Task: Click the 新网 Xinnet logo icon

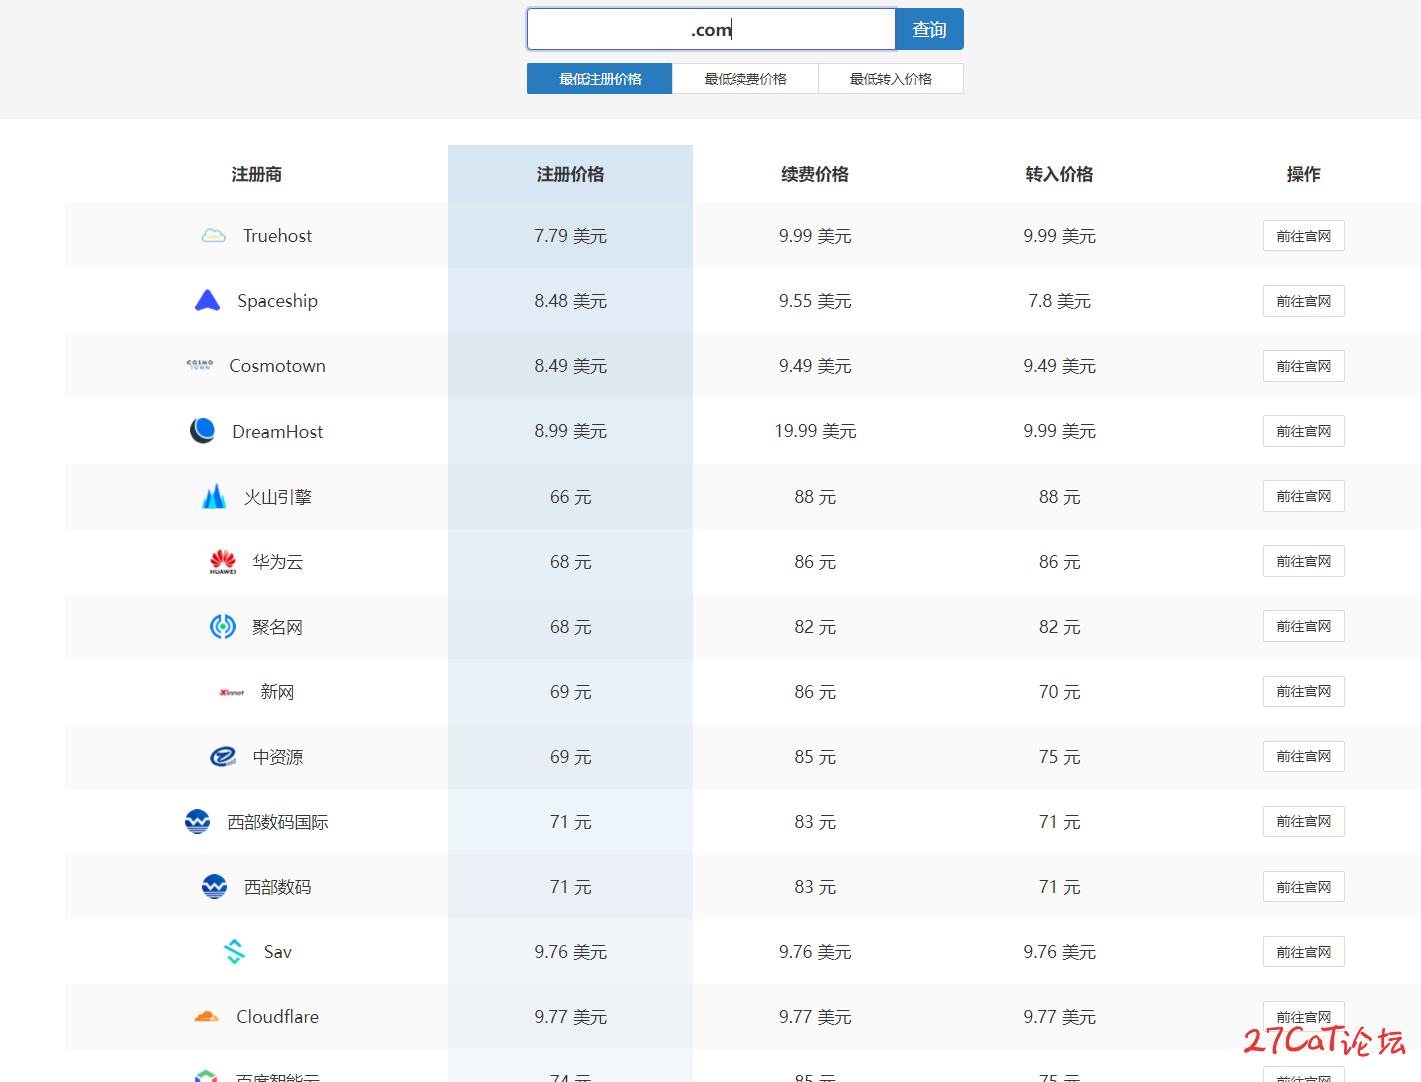Action: [x=231, y=692]
